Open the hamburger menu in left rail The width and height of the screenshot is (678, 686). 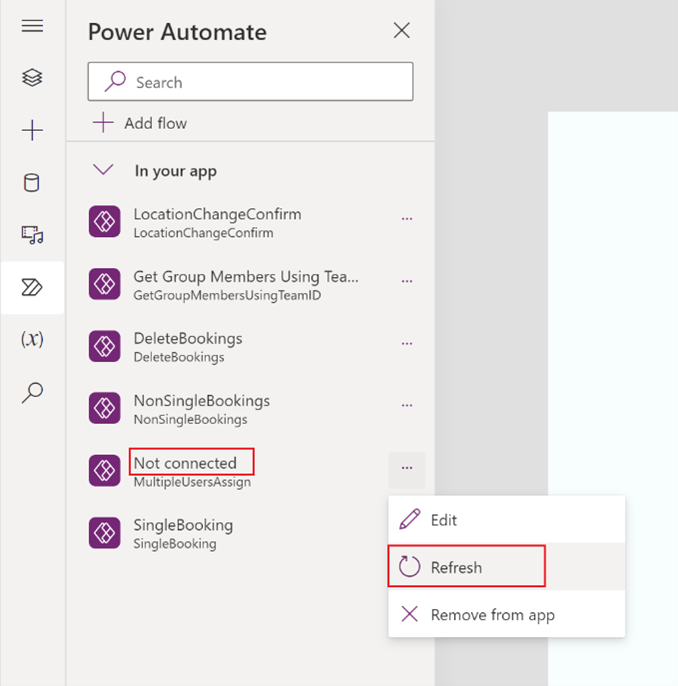point(32,26)
